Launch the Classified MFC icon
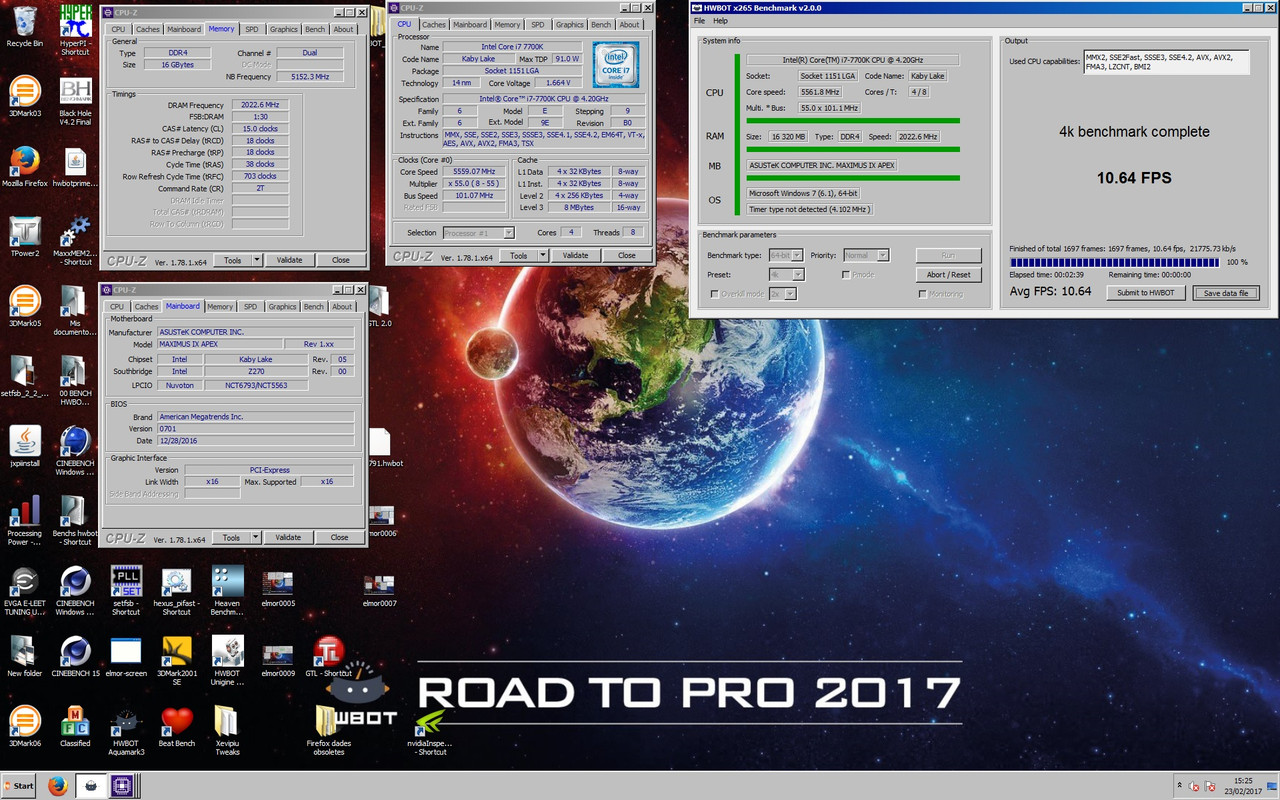This screenshot has height=800, width=1280. coord(75,727)
